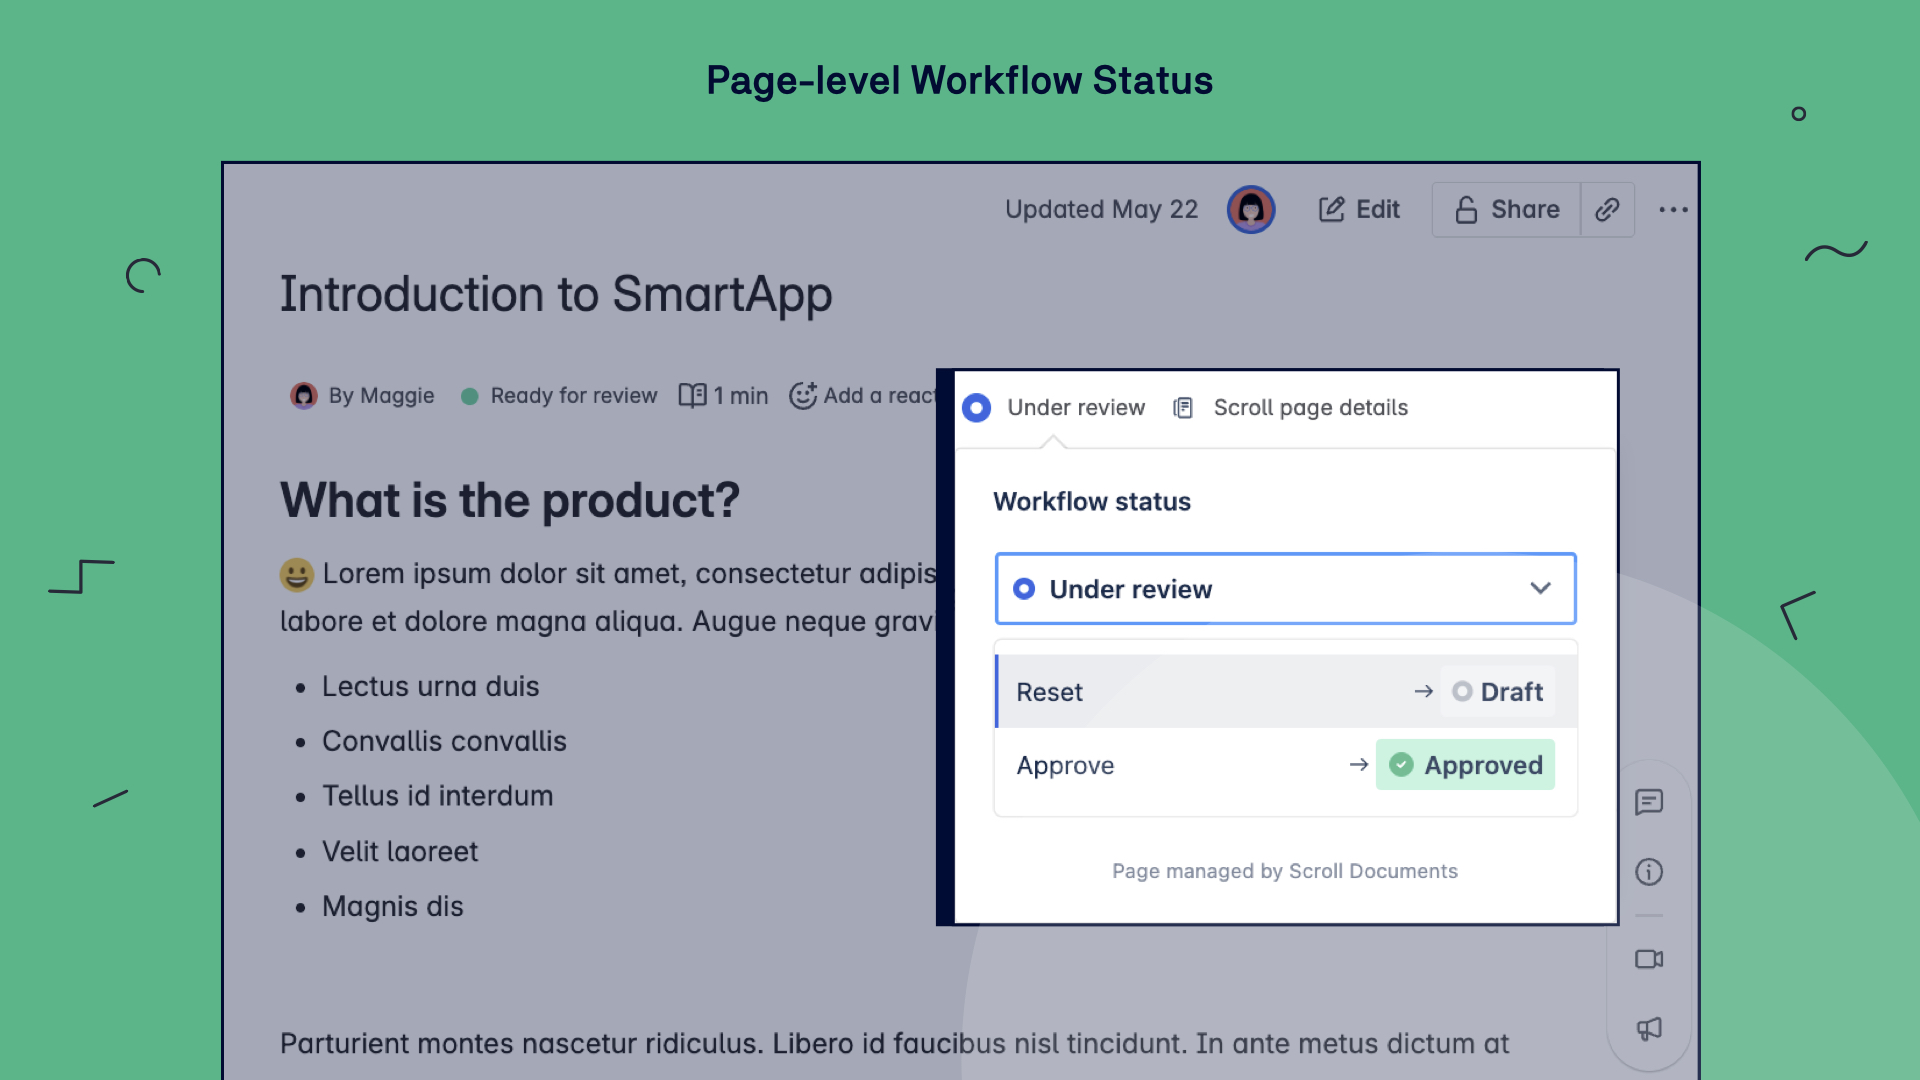Click the copy link icon

coord(1607,209)
